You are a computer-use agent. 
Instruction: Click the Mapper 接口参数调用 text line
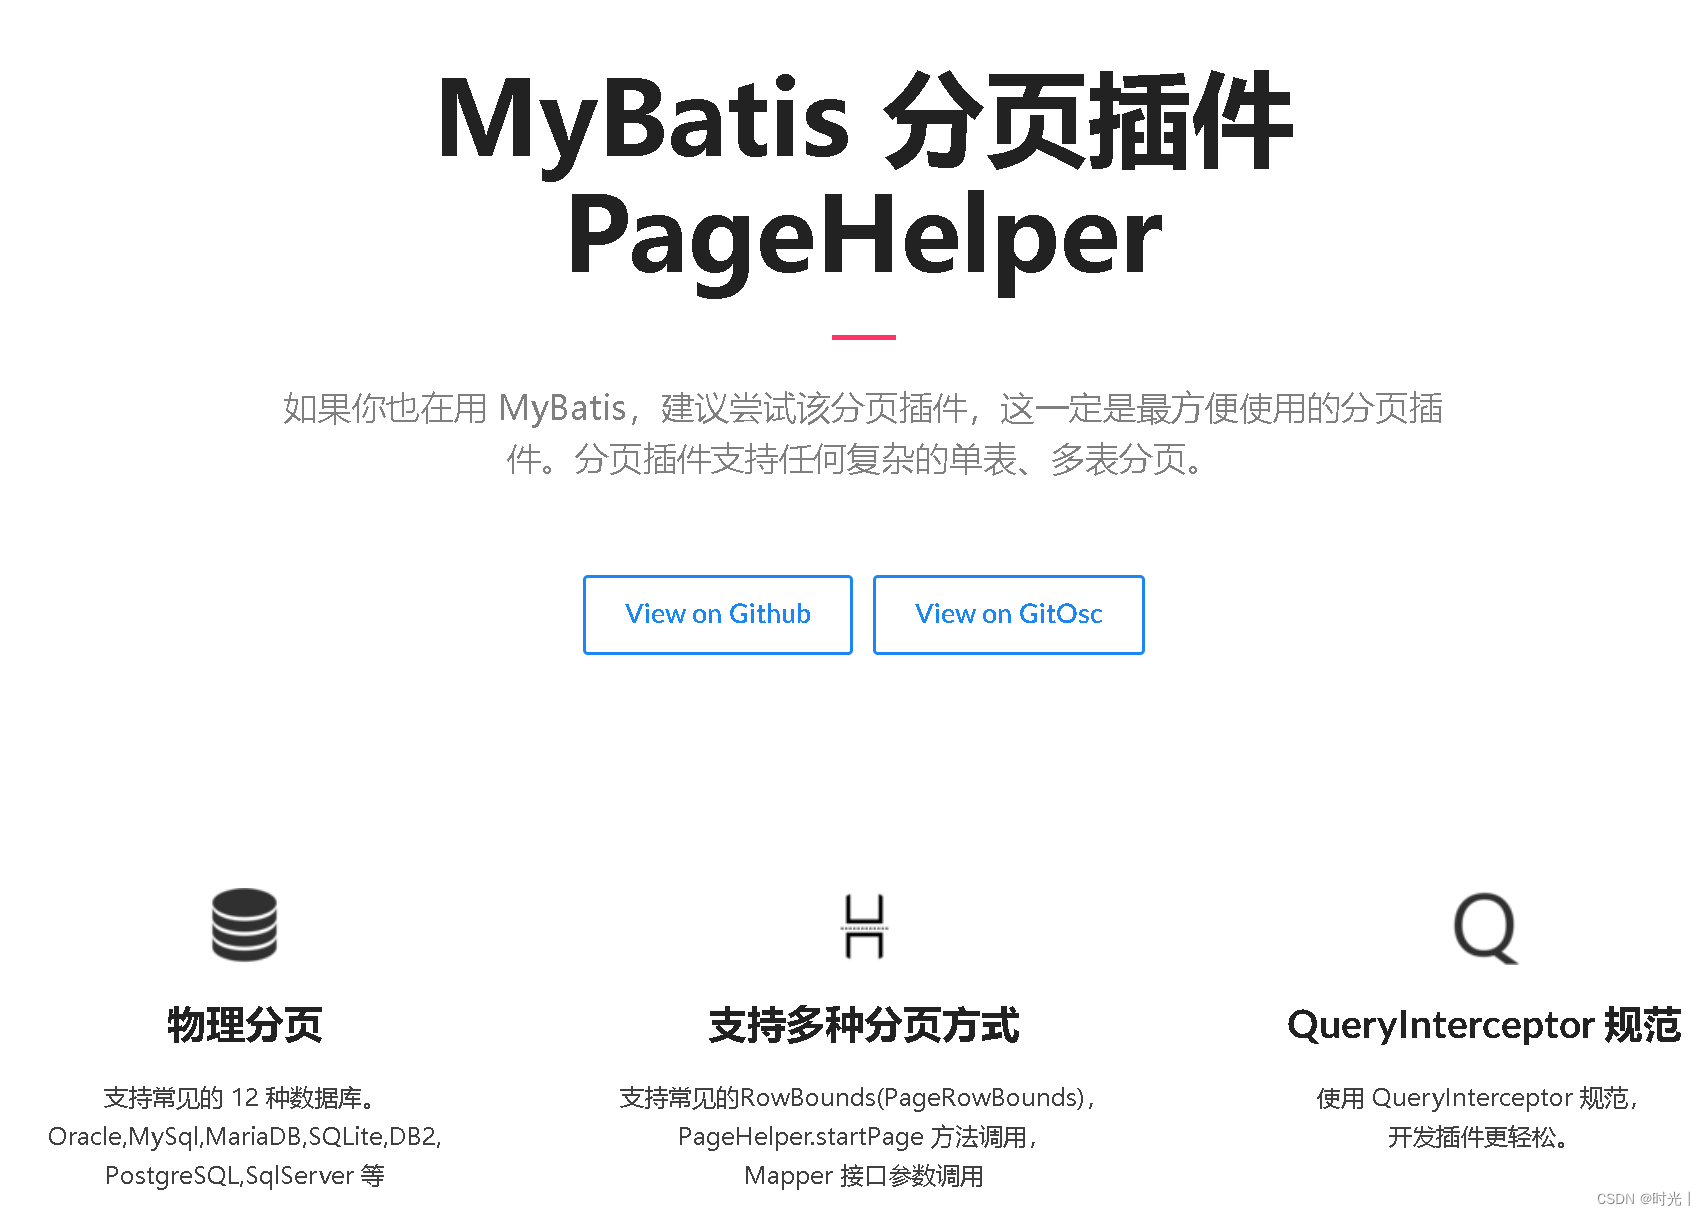pos(865,1176)
